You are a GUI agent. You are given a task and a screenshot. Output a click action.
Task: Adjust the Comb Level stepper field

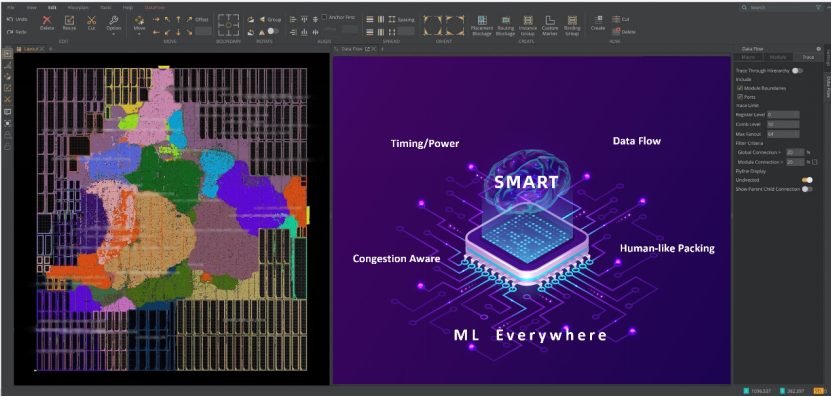point(783,124)
